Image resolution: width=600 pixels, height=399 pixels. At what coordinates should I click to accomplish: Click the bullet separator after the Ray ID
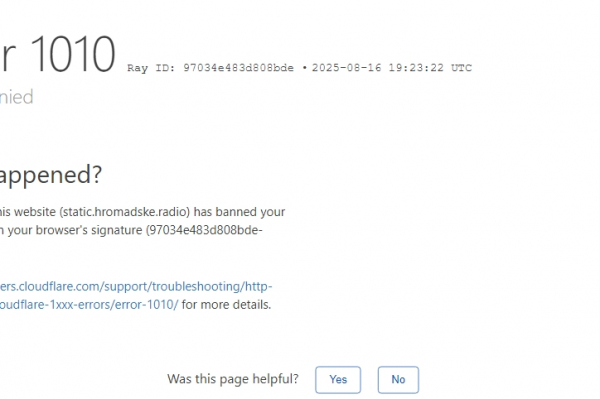(x=305, y=68)
